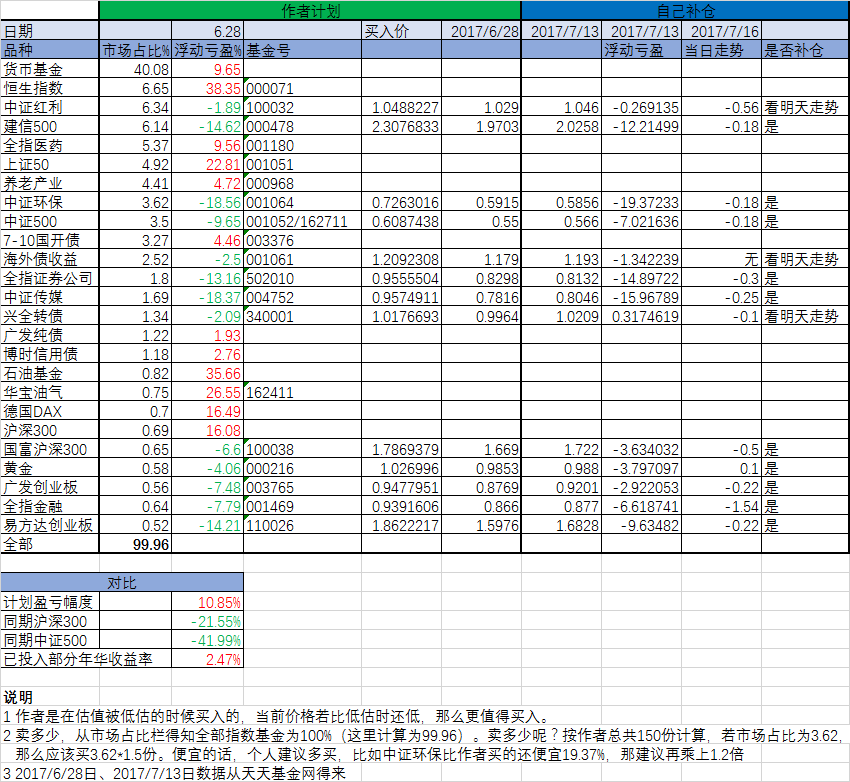This screenshot has height=782, width=850.
Task: Select the 养老产业 row label
Action: coord(49,183)
